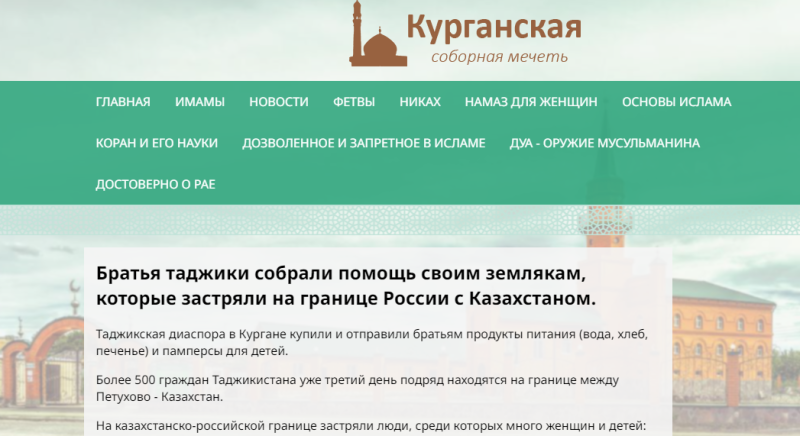Click the соборная мечеть subtitle
This screenshot has width=800, height=436.
point(499,56)
